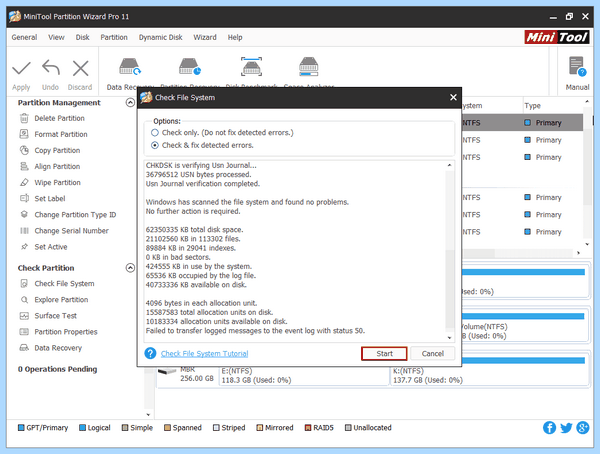Open the Facebook share icon
Image resolution: width=600 pixels, height=454 pixels.
pos(549,428)
